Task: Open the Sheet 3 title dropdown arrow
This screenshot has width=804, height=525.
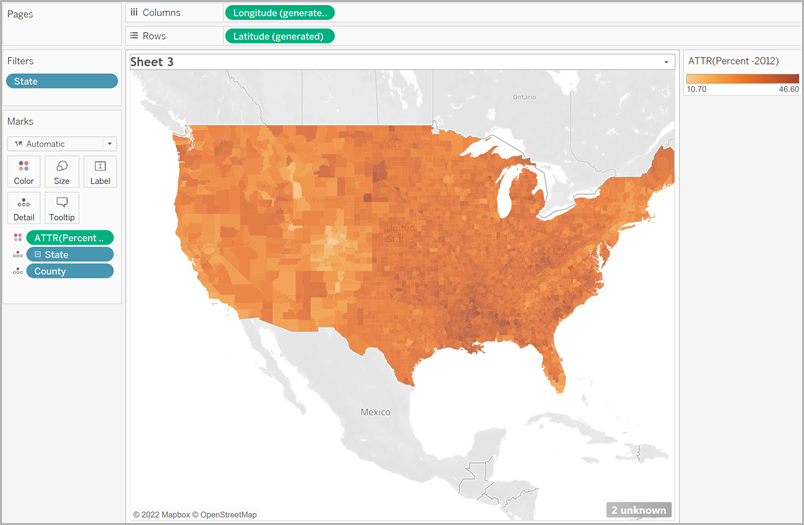Action: [666, 62]
